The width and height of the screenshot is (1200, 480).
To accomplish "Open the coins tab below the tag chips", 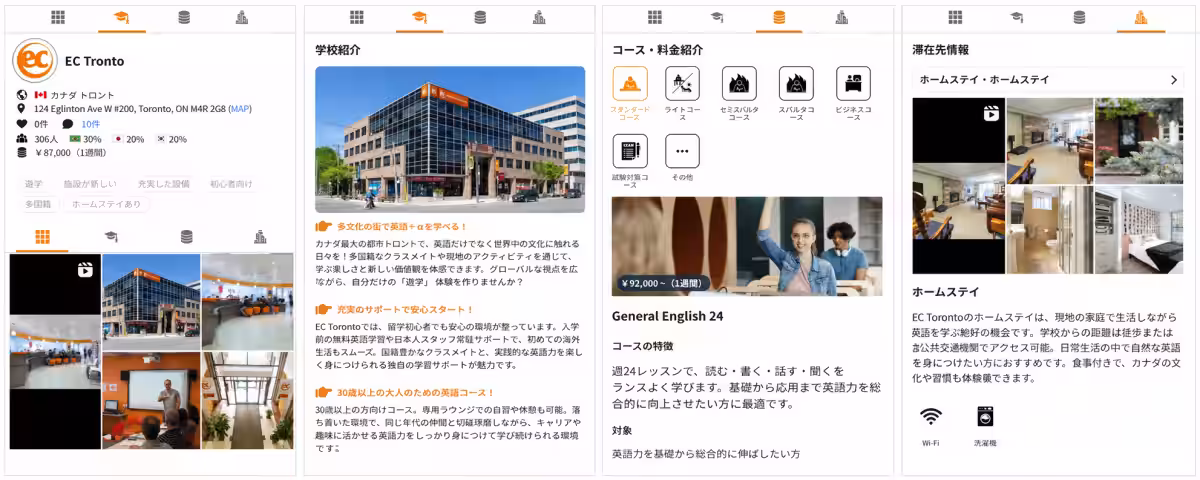I will [186, 237].
